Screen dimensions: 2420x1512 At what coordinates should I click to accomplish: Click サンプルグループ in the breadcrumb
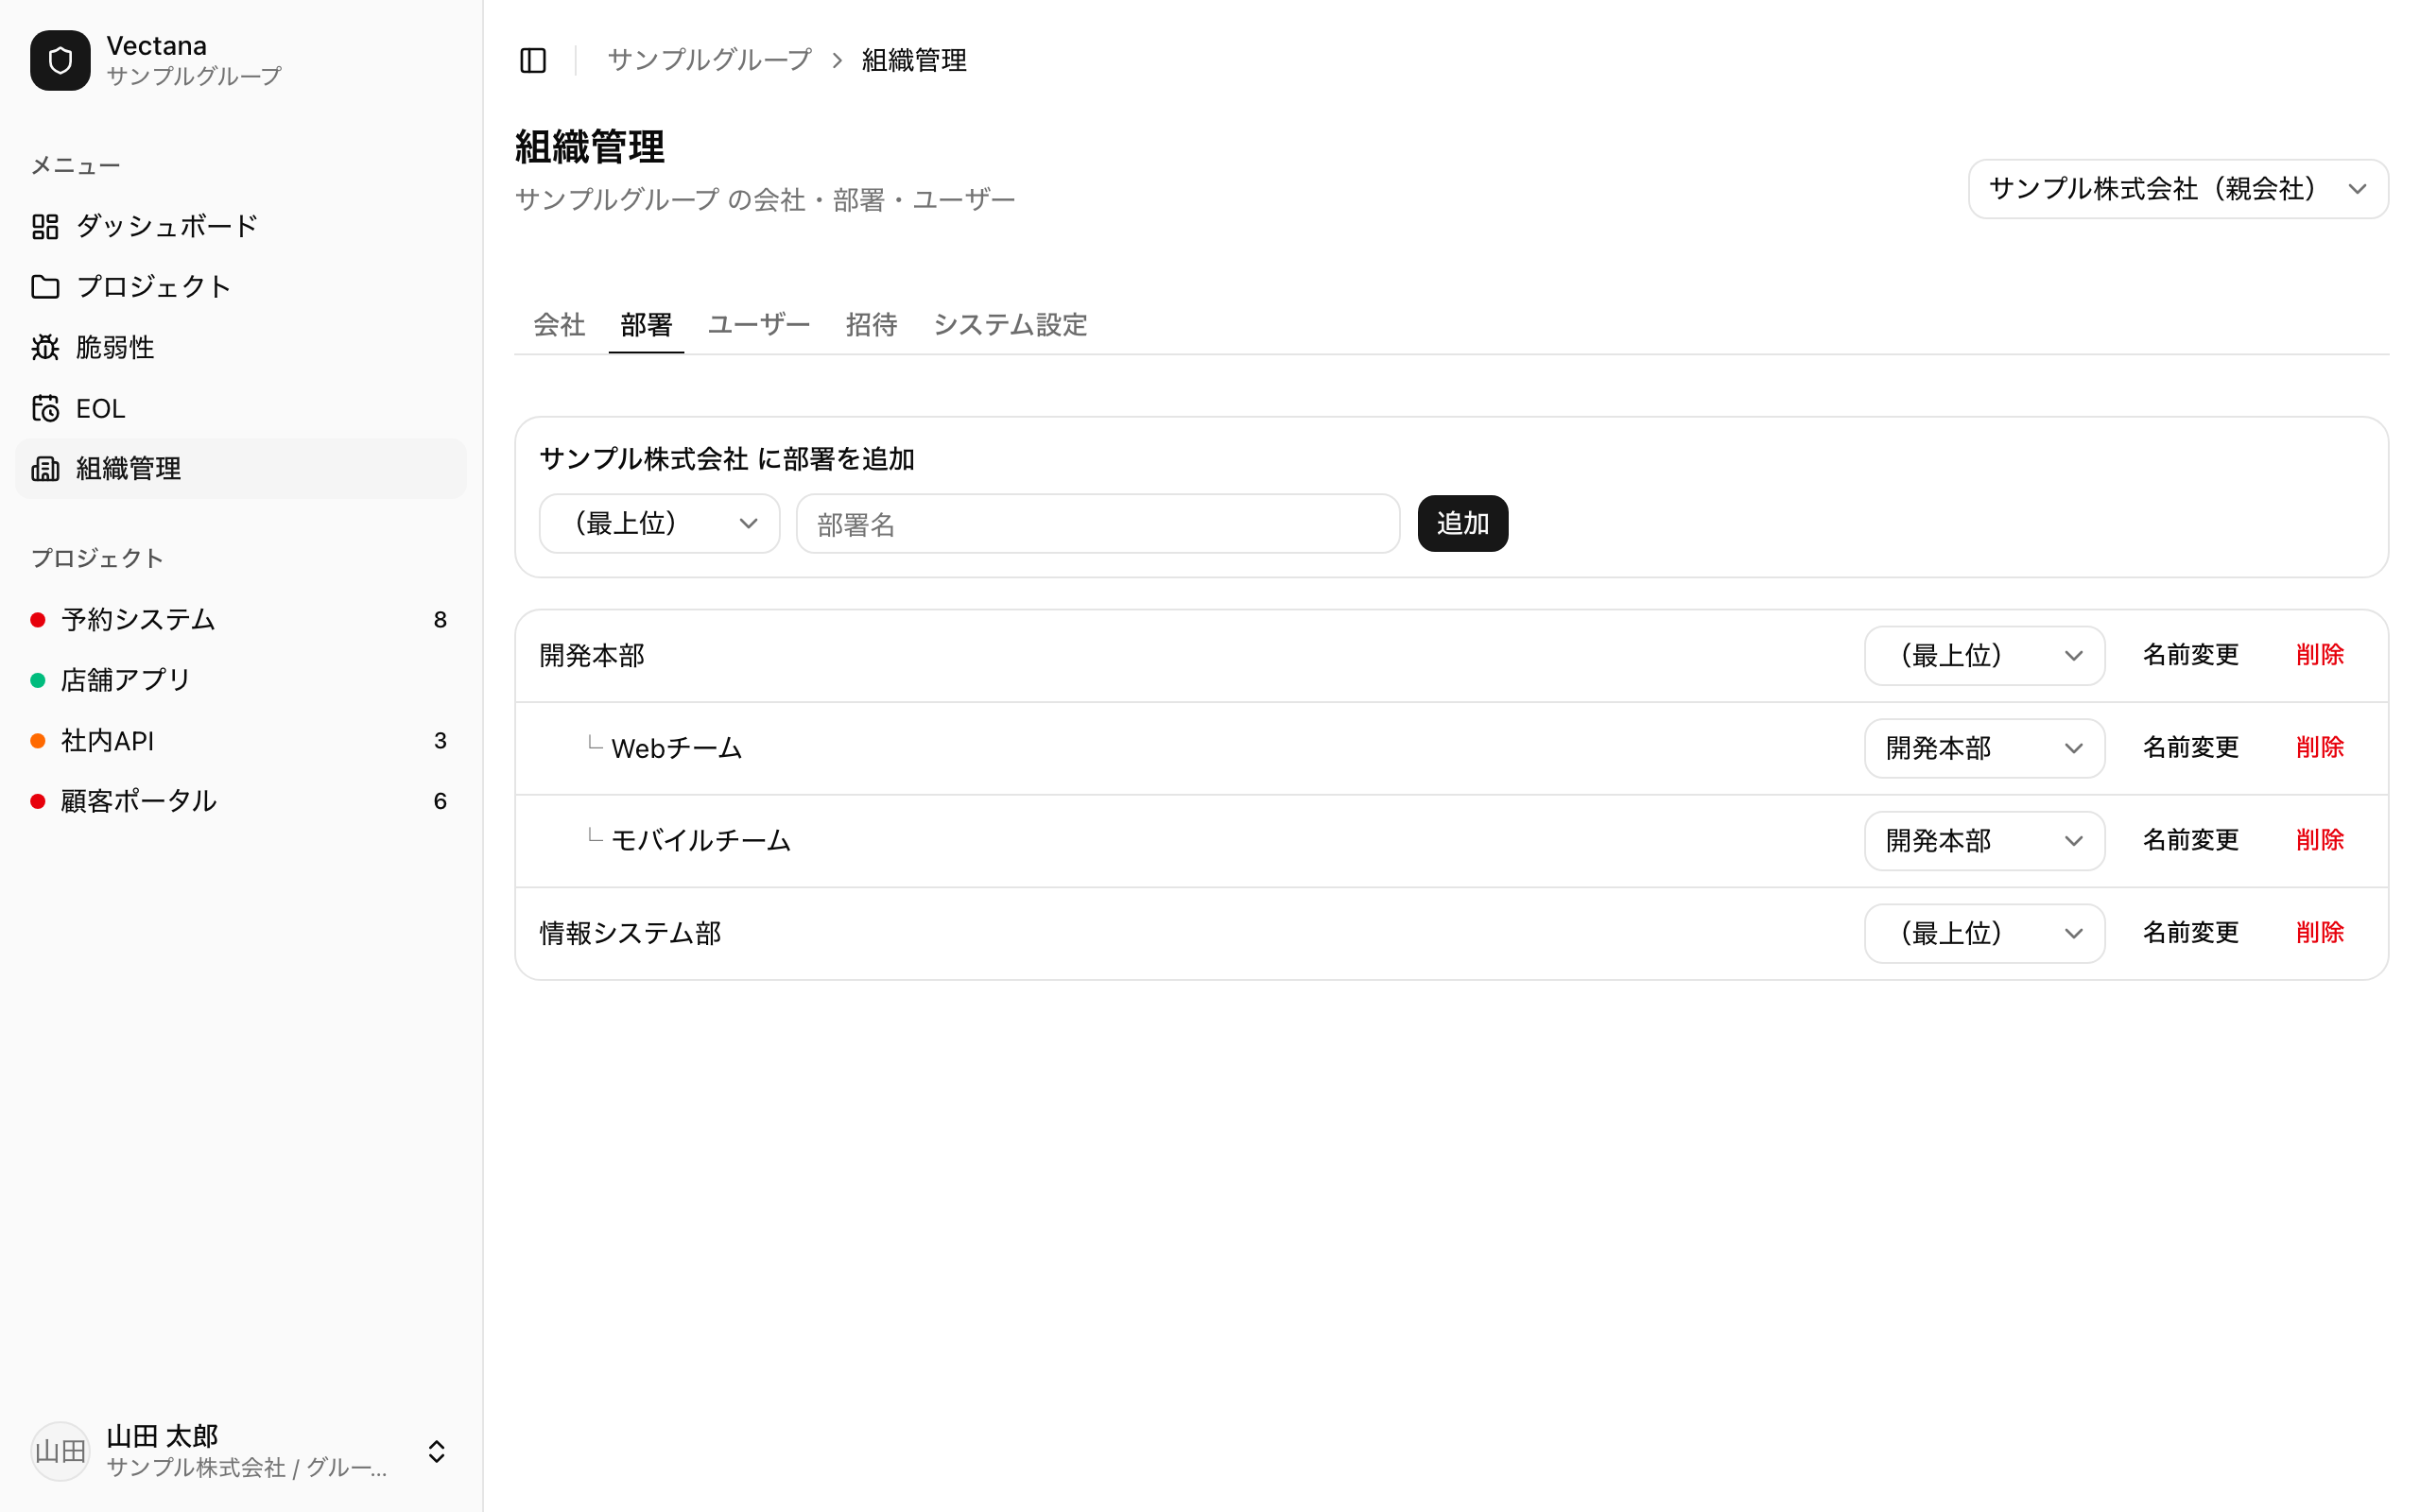709,60
